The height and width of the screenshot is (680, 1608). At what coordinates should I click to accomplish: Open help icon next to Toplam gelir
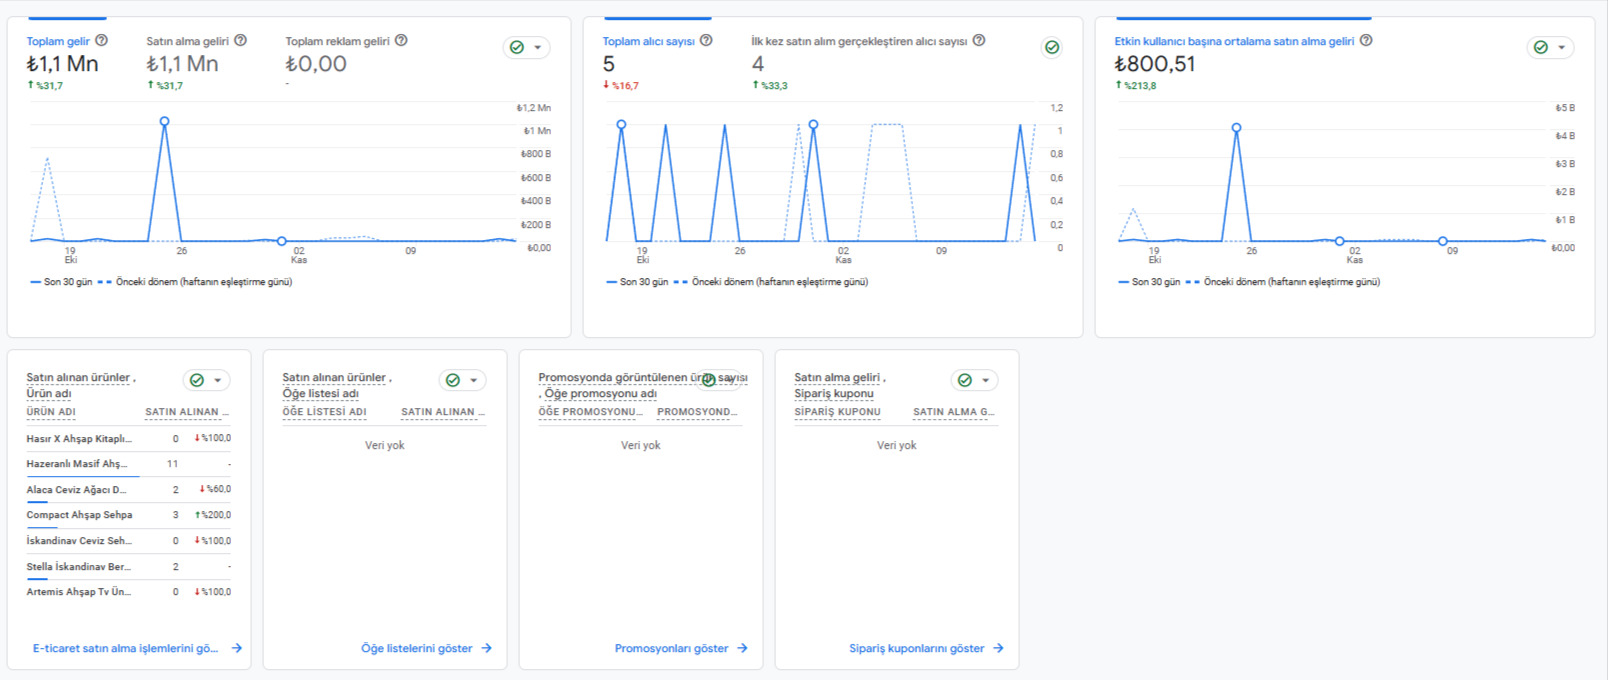pos(101,41)
